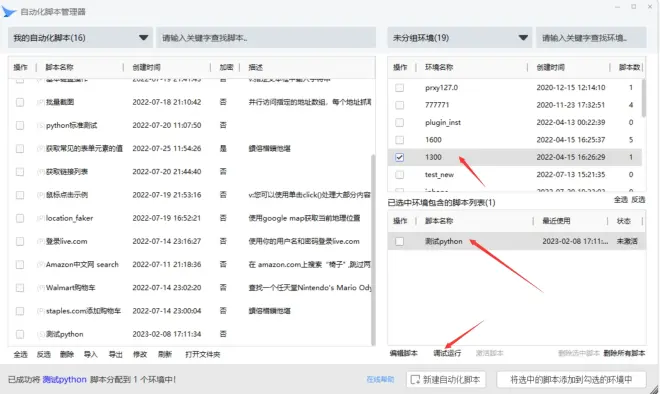
Task: Open the 我的自动化脚本(16) dropdown
Action: tap(80, 37)
